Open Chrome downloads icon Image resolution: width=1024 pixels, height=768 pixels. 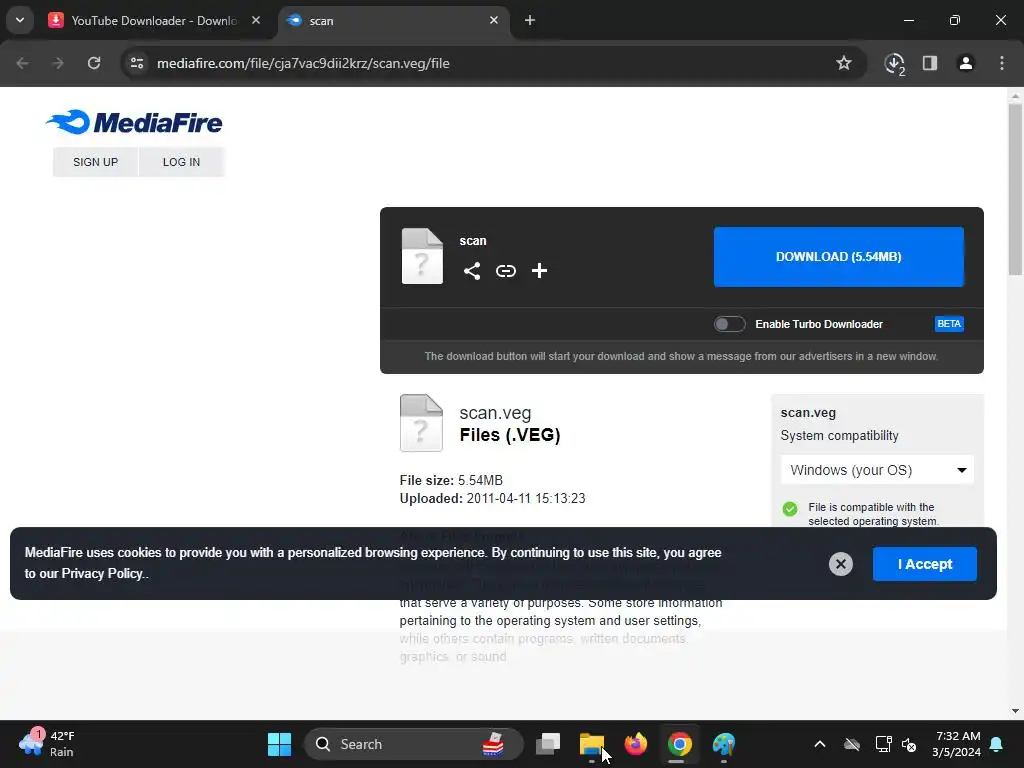[x=894, y=63]
